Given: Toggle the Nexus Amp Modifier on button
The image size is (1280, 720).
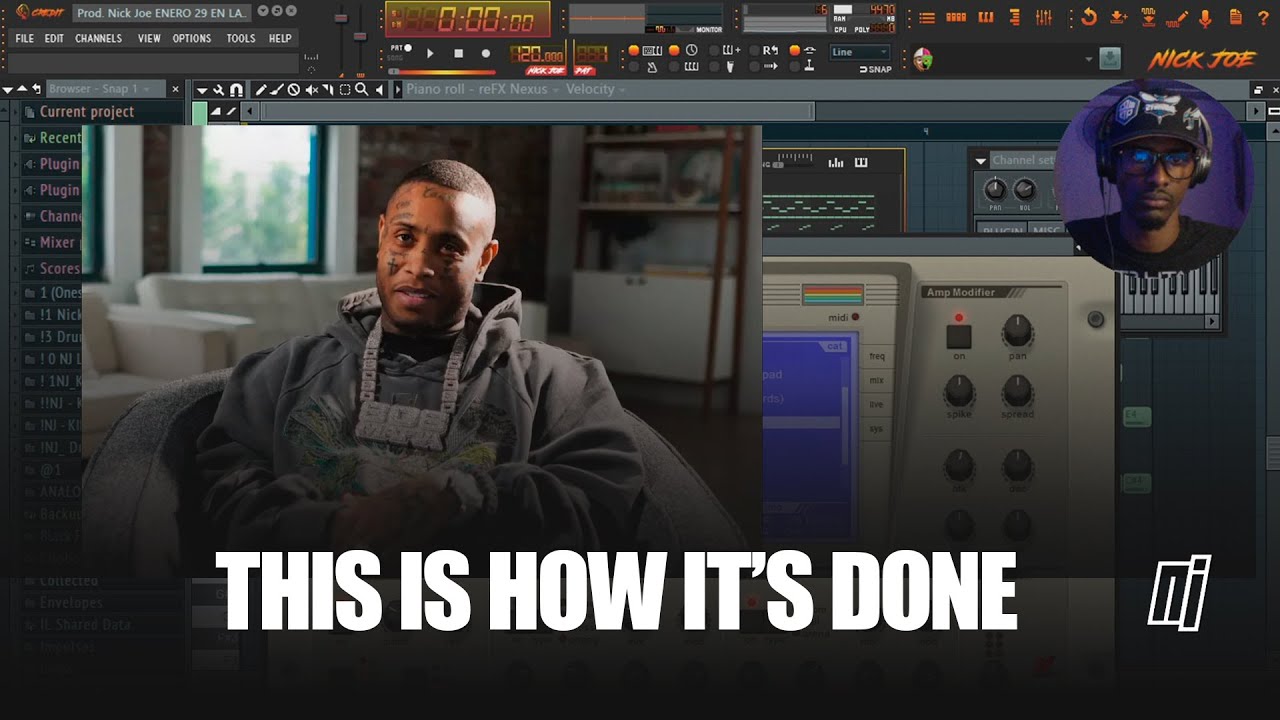Looking at the screenshot, I should [959, 337].
